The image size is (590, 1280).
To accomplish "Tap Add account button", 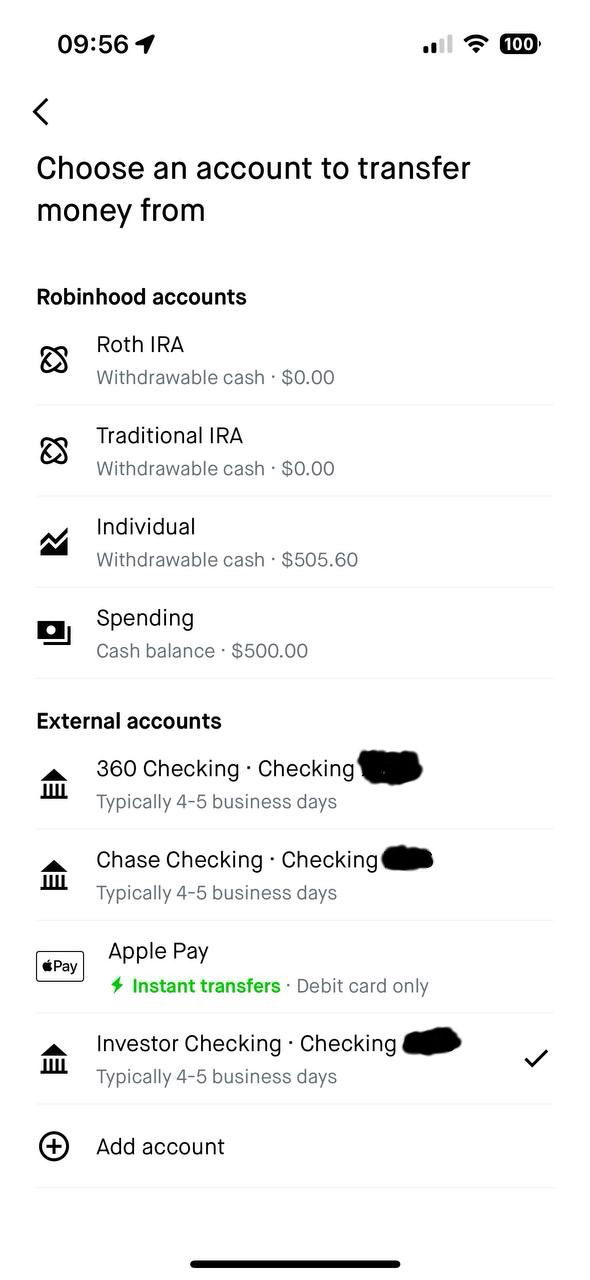I will (295, 1146).
